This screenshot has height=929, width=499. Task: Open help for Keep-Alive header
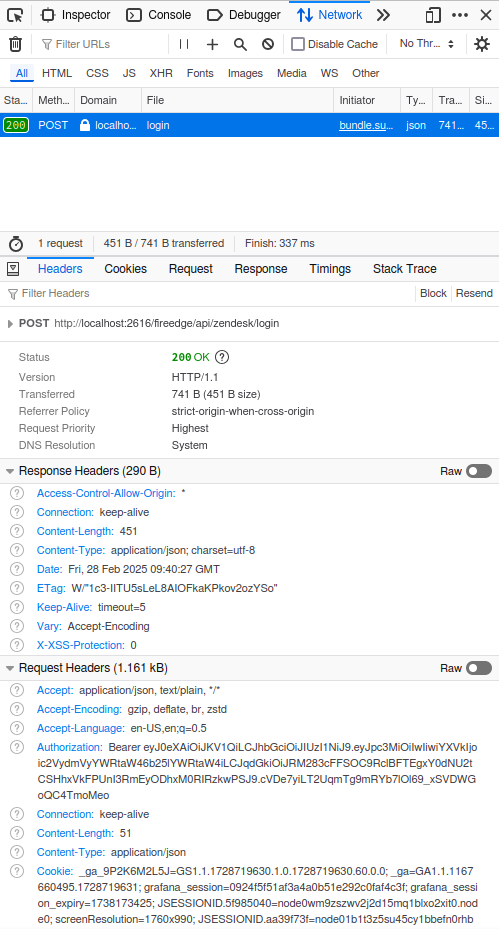click(x=17, y=607)
